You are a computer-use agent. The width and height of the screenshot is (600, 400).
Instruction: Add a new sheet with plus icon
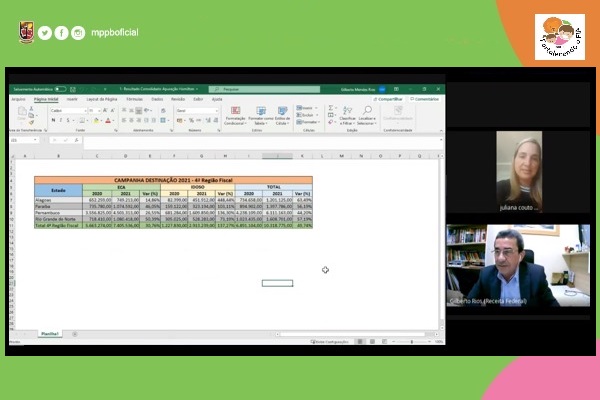(75, 334)
